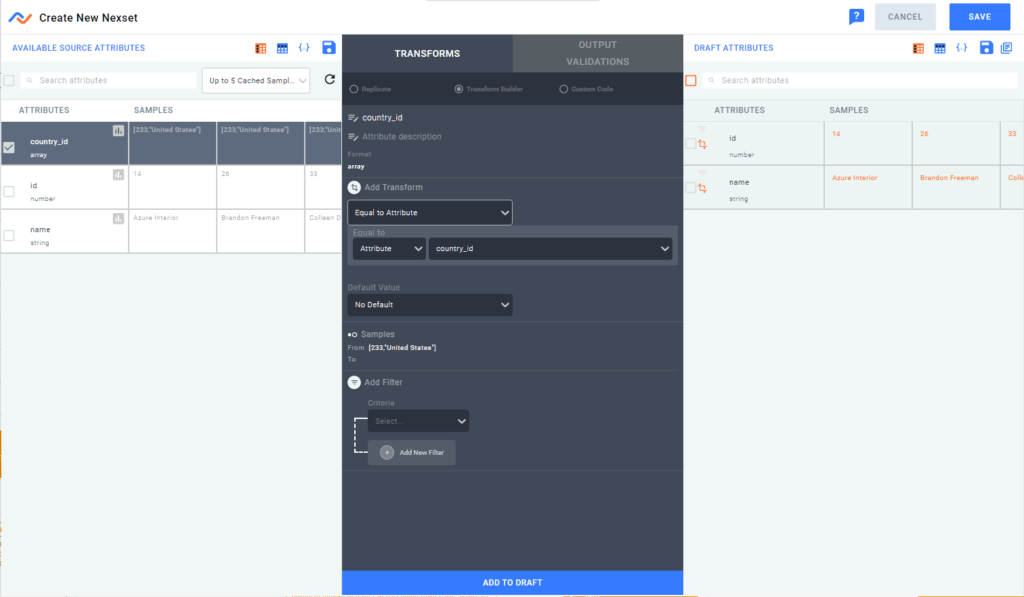Click the Add Filter icon

pos(354,383)
